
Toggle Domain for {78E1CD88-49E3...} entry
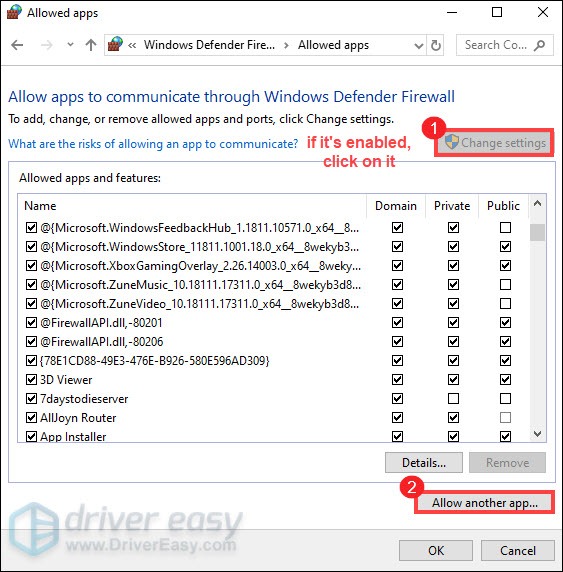pos(397,361)
